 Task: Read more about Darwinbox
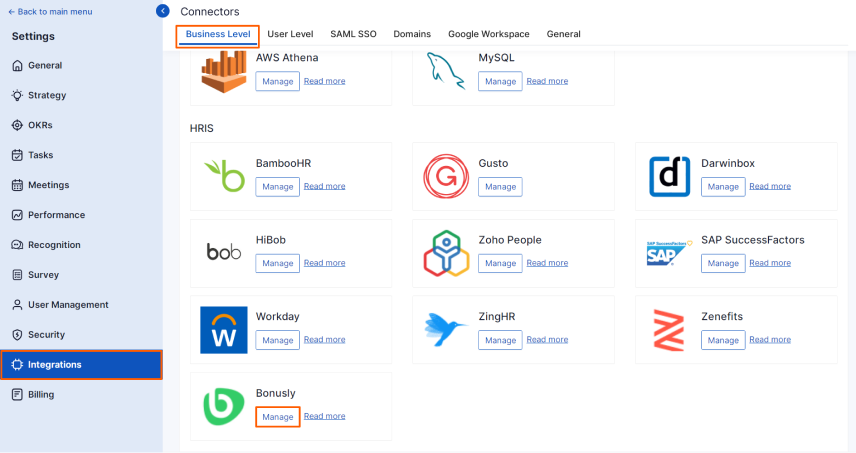(770, 186)
